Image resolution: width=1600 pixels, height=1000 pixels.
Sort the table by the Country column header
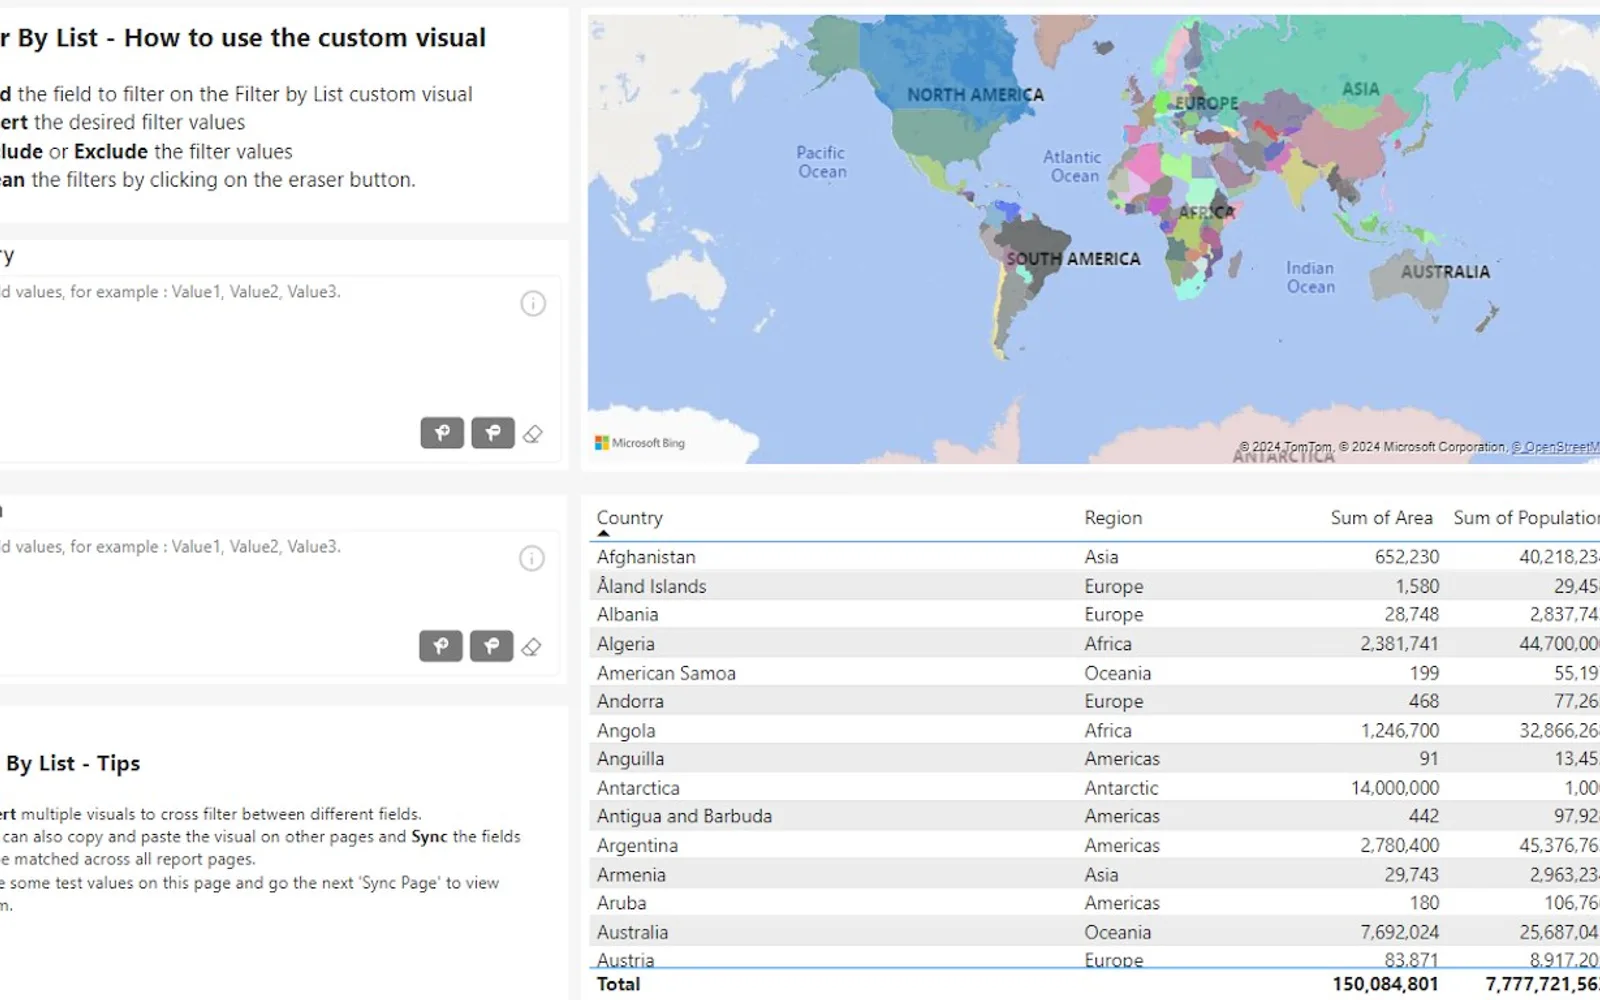click(x=629, y=518)
